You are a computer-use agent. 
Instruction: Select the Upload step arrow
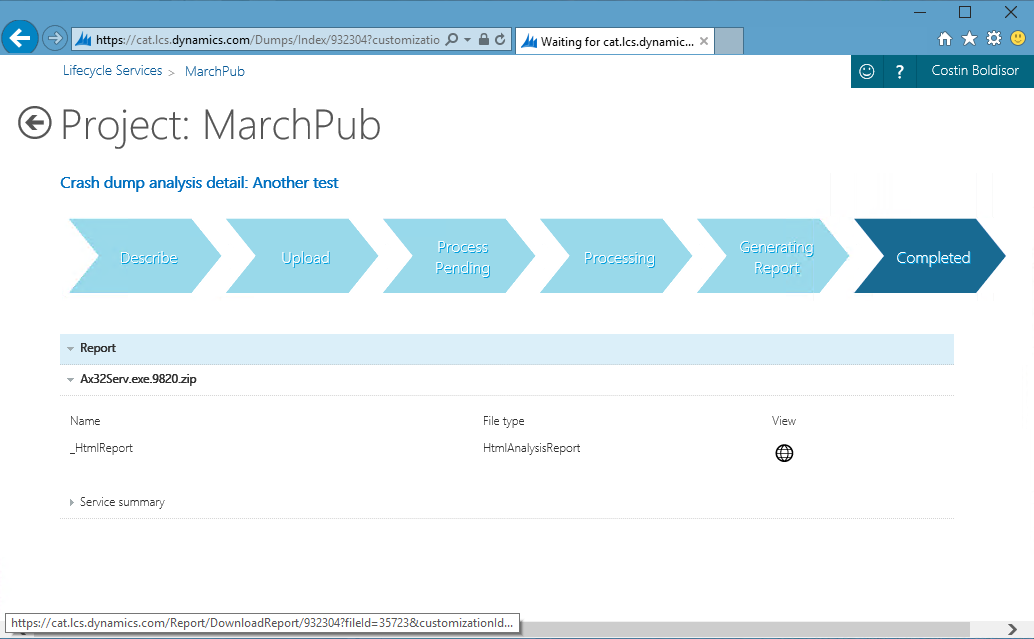pos(305,258)
